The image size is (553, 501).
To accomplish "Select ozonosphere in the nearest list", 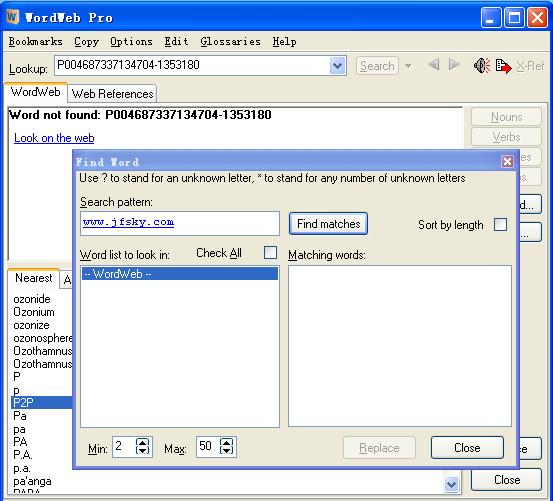I will [x=42, y=338].
